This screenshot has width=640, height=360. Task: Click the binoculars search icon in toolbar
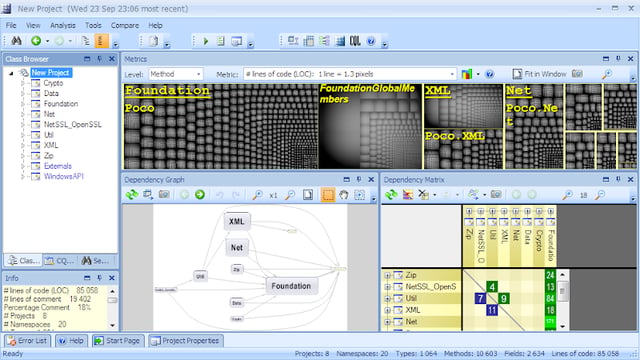(16, 41)
